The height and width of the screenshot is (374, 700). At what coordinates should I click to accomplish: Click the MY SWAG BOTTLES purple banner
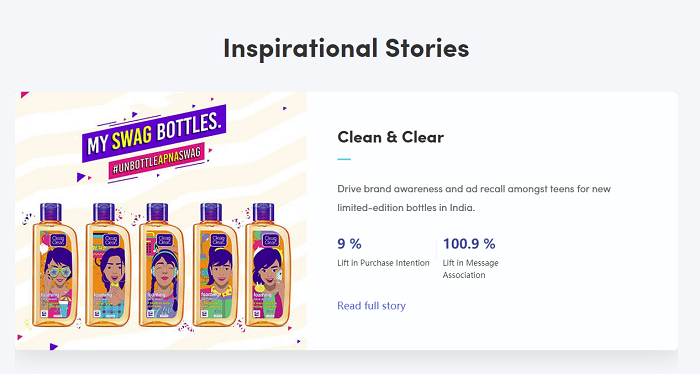154,133
